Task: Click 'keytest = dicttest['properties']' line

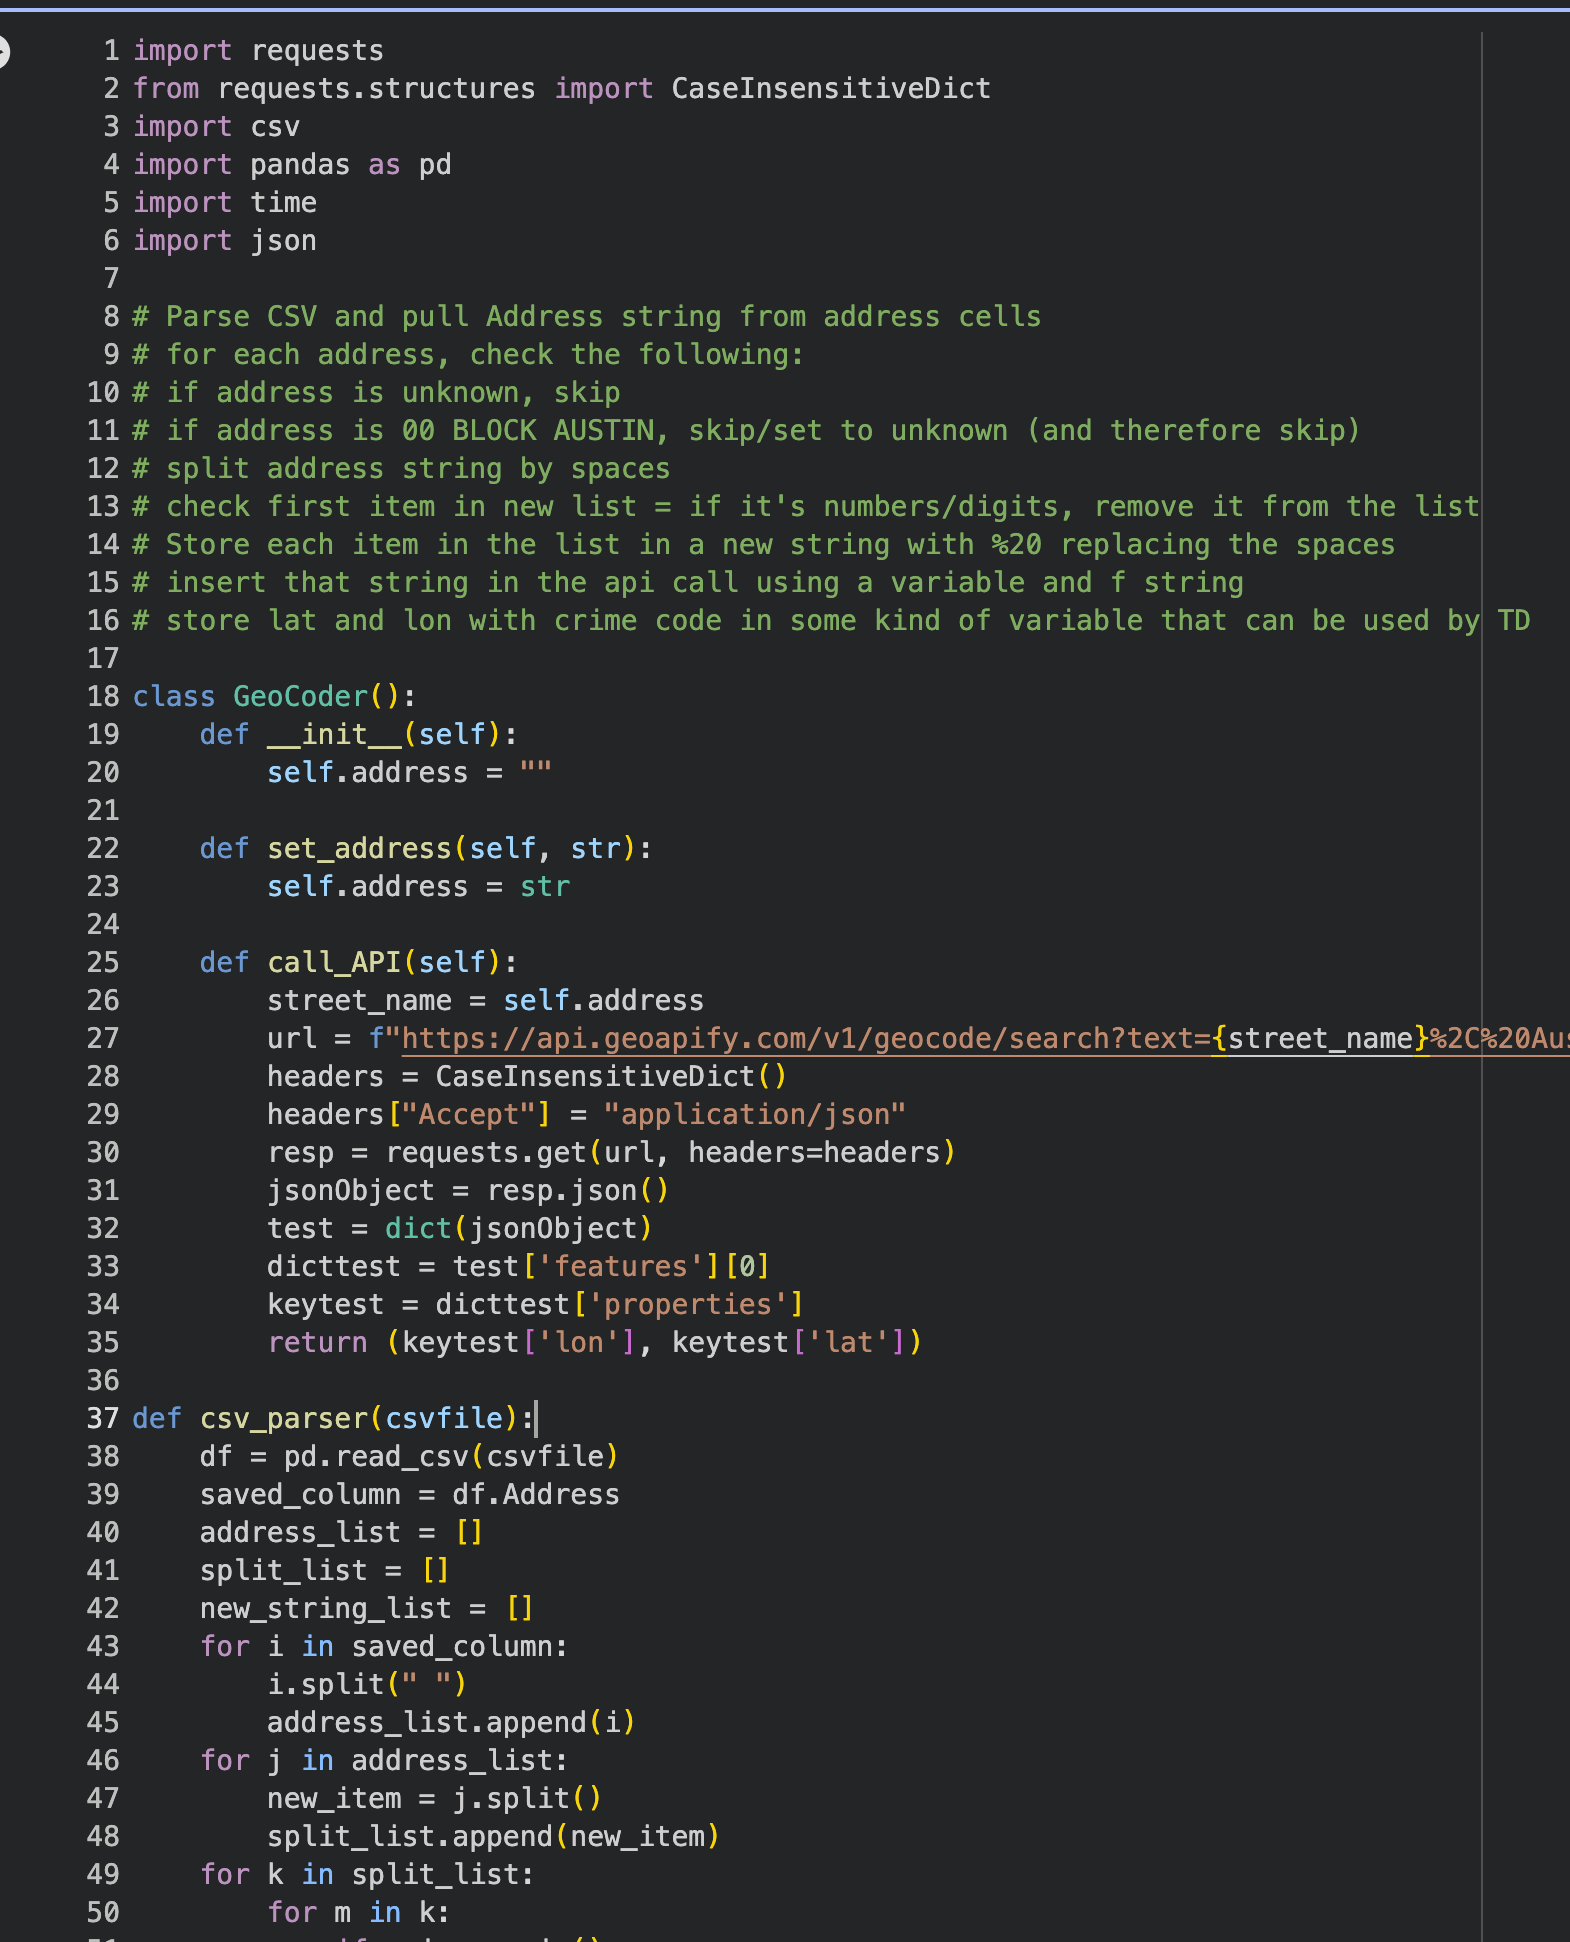Action: coord(535,1305)
